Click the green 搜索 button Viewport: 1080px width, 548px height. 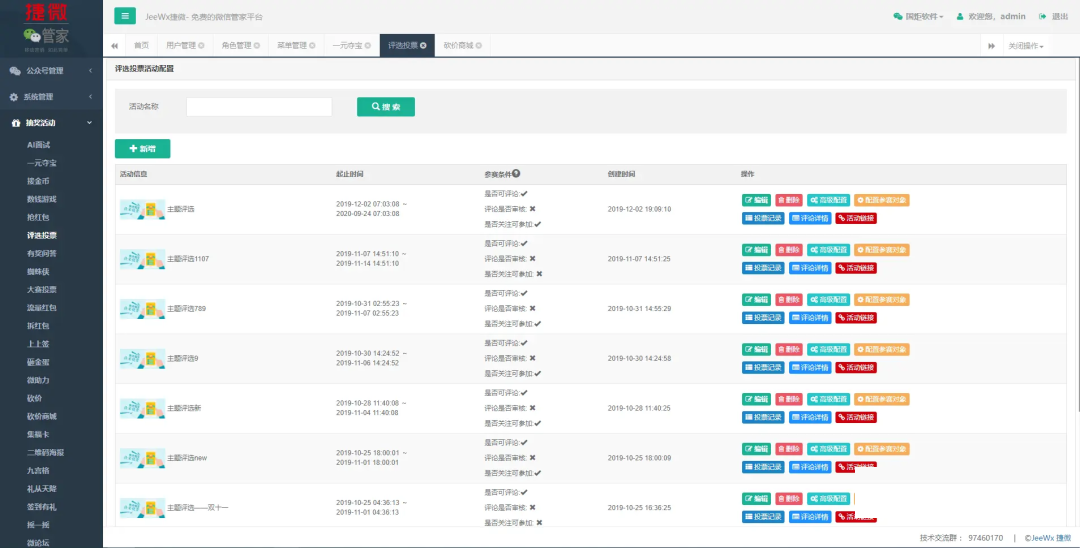(x=385, y=107)
